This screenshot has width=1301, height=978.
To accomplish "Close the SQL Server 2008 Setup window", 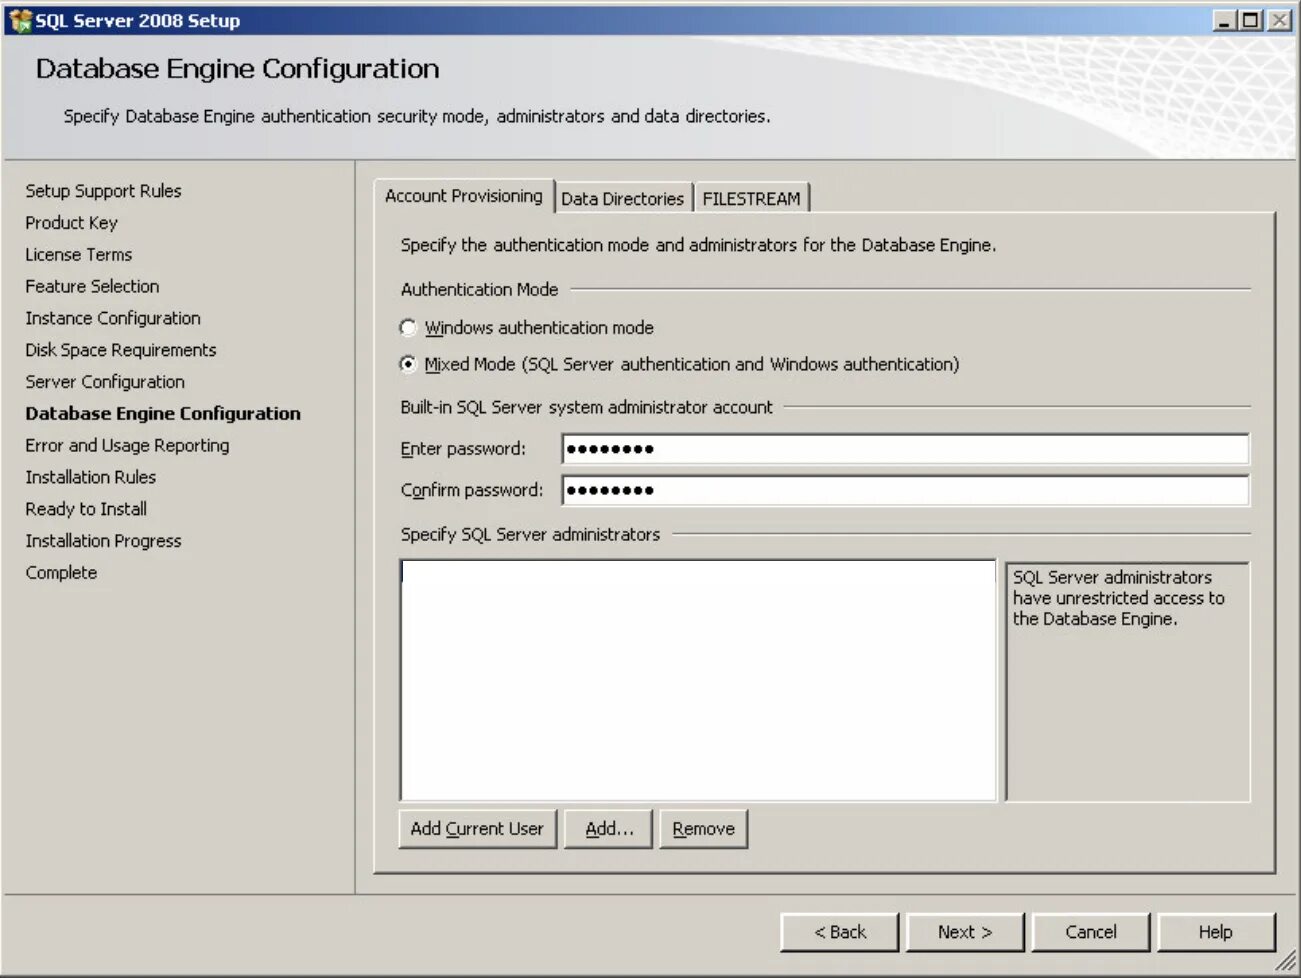I will click(x=1279, y=20).
